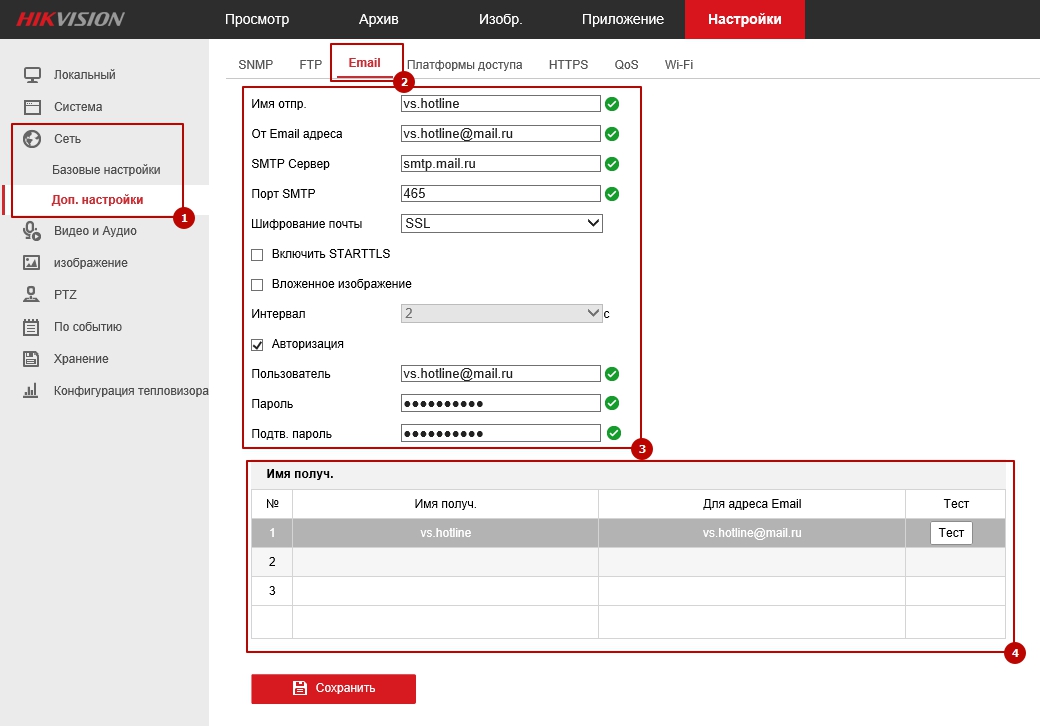1040x726 pixels.
Task: Uncheck the Authorization checkbox
Action: [257, 345]
